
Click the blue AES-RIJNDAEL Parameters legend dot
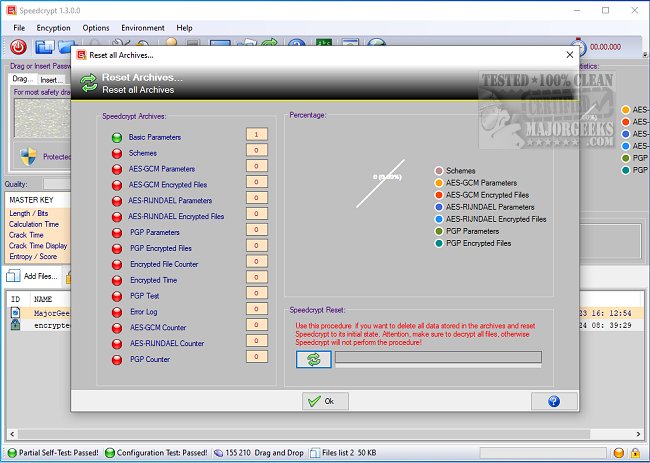(439, 207)
